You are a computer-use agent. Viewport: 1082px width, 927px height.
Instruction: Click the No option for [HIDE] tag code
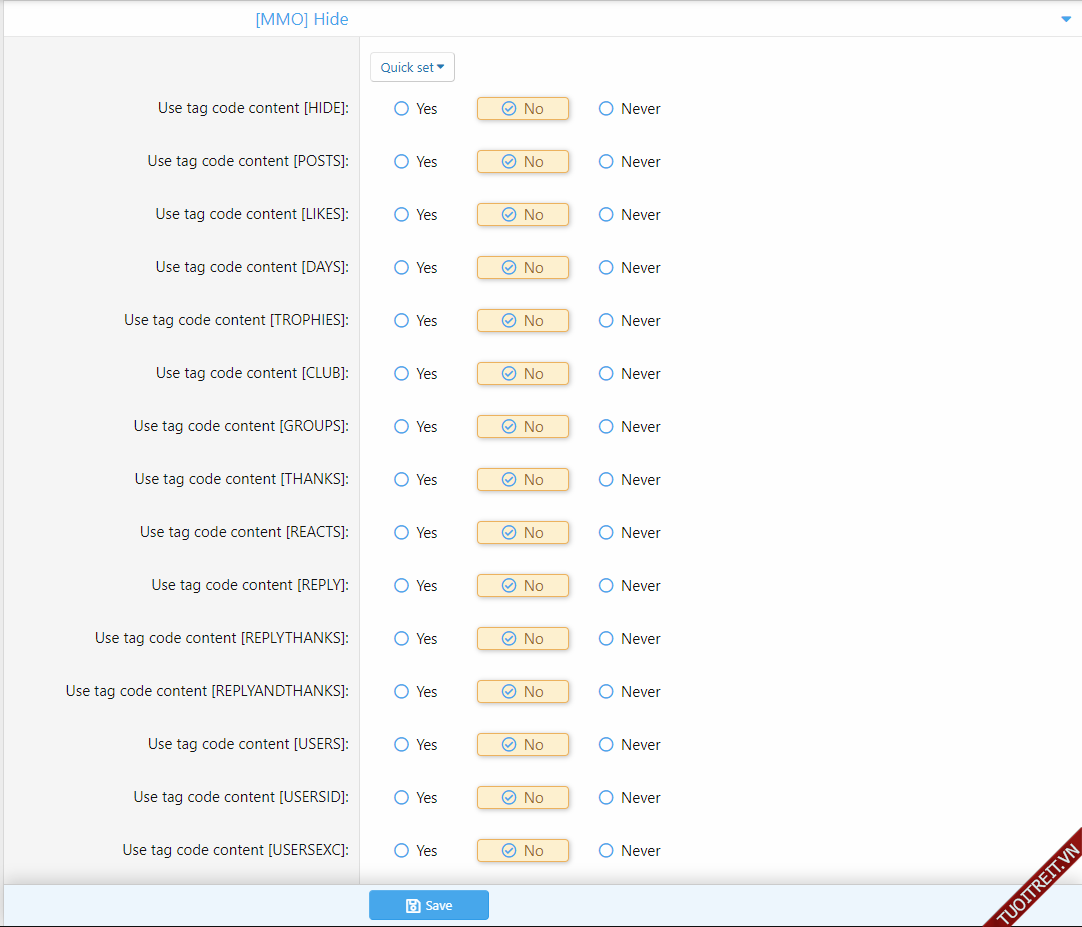[x=522, y=109]
